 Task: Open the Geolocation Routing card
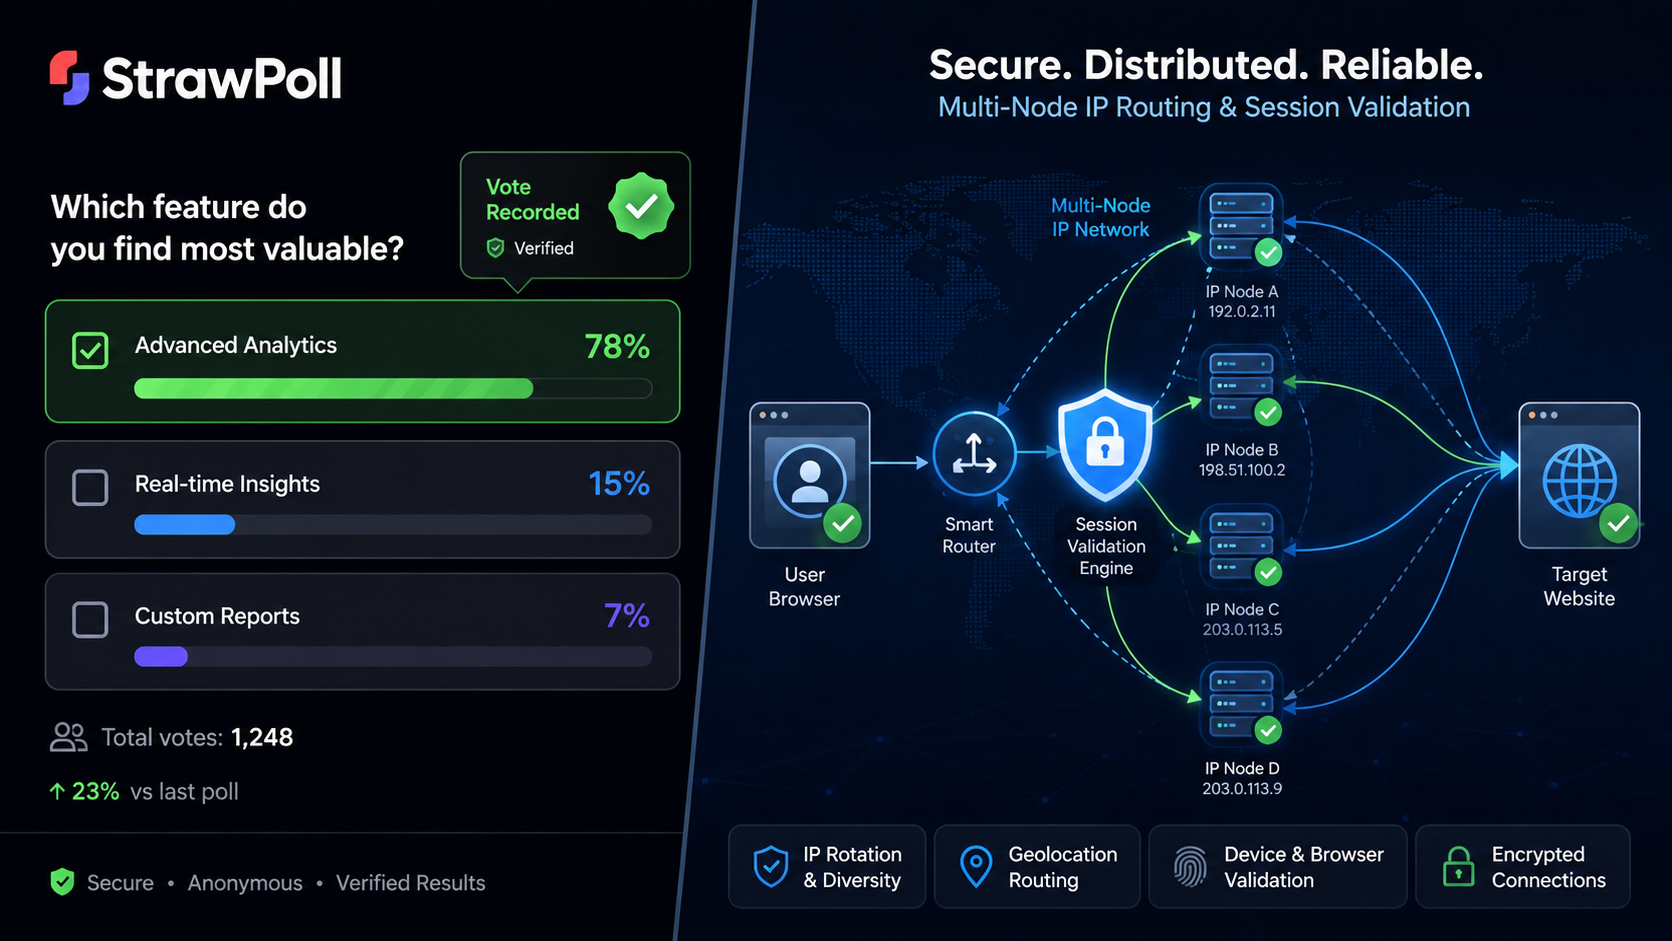[x=1037, y=866]
